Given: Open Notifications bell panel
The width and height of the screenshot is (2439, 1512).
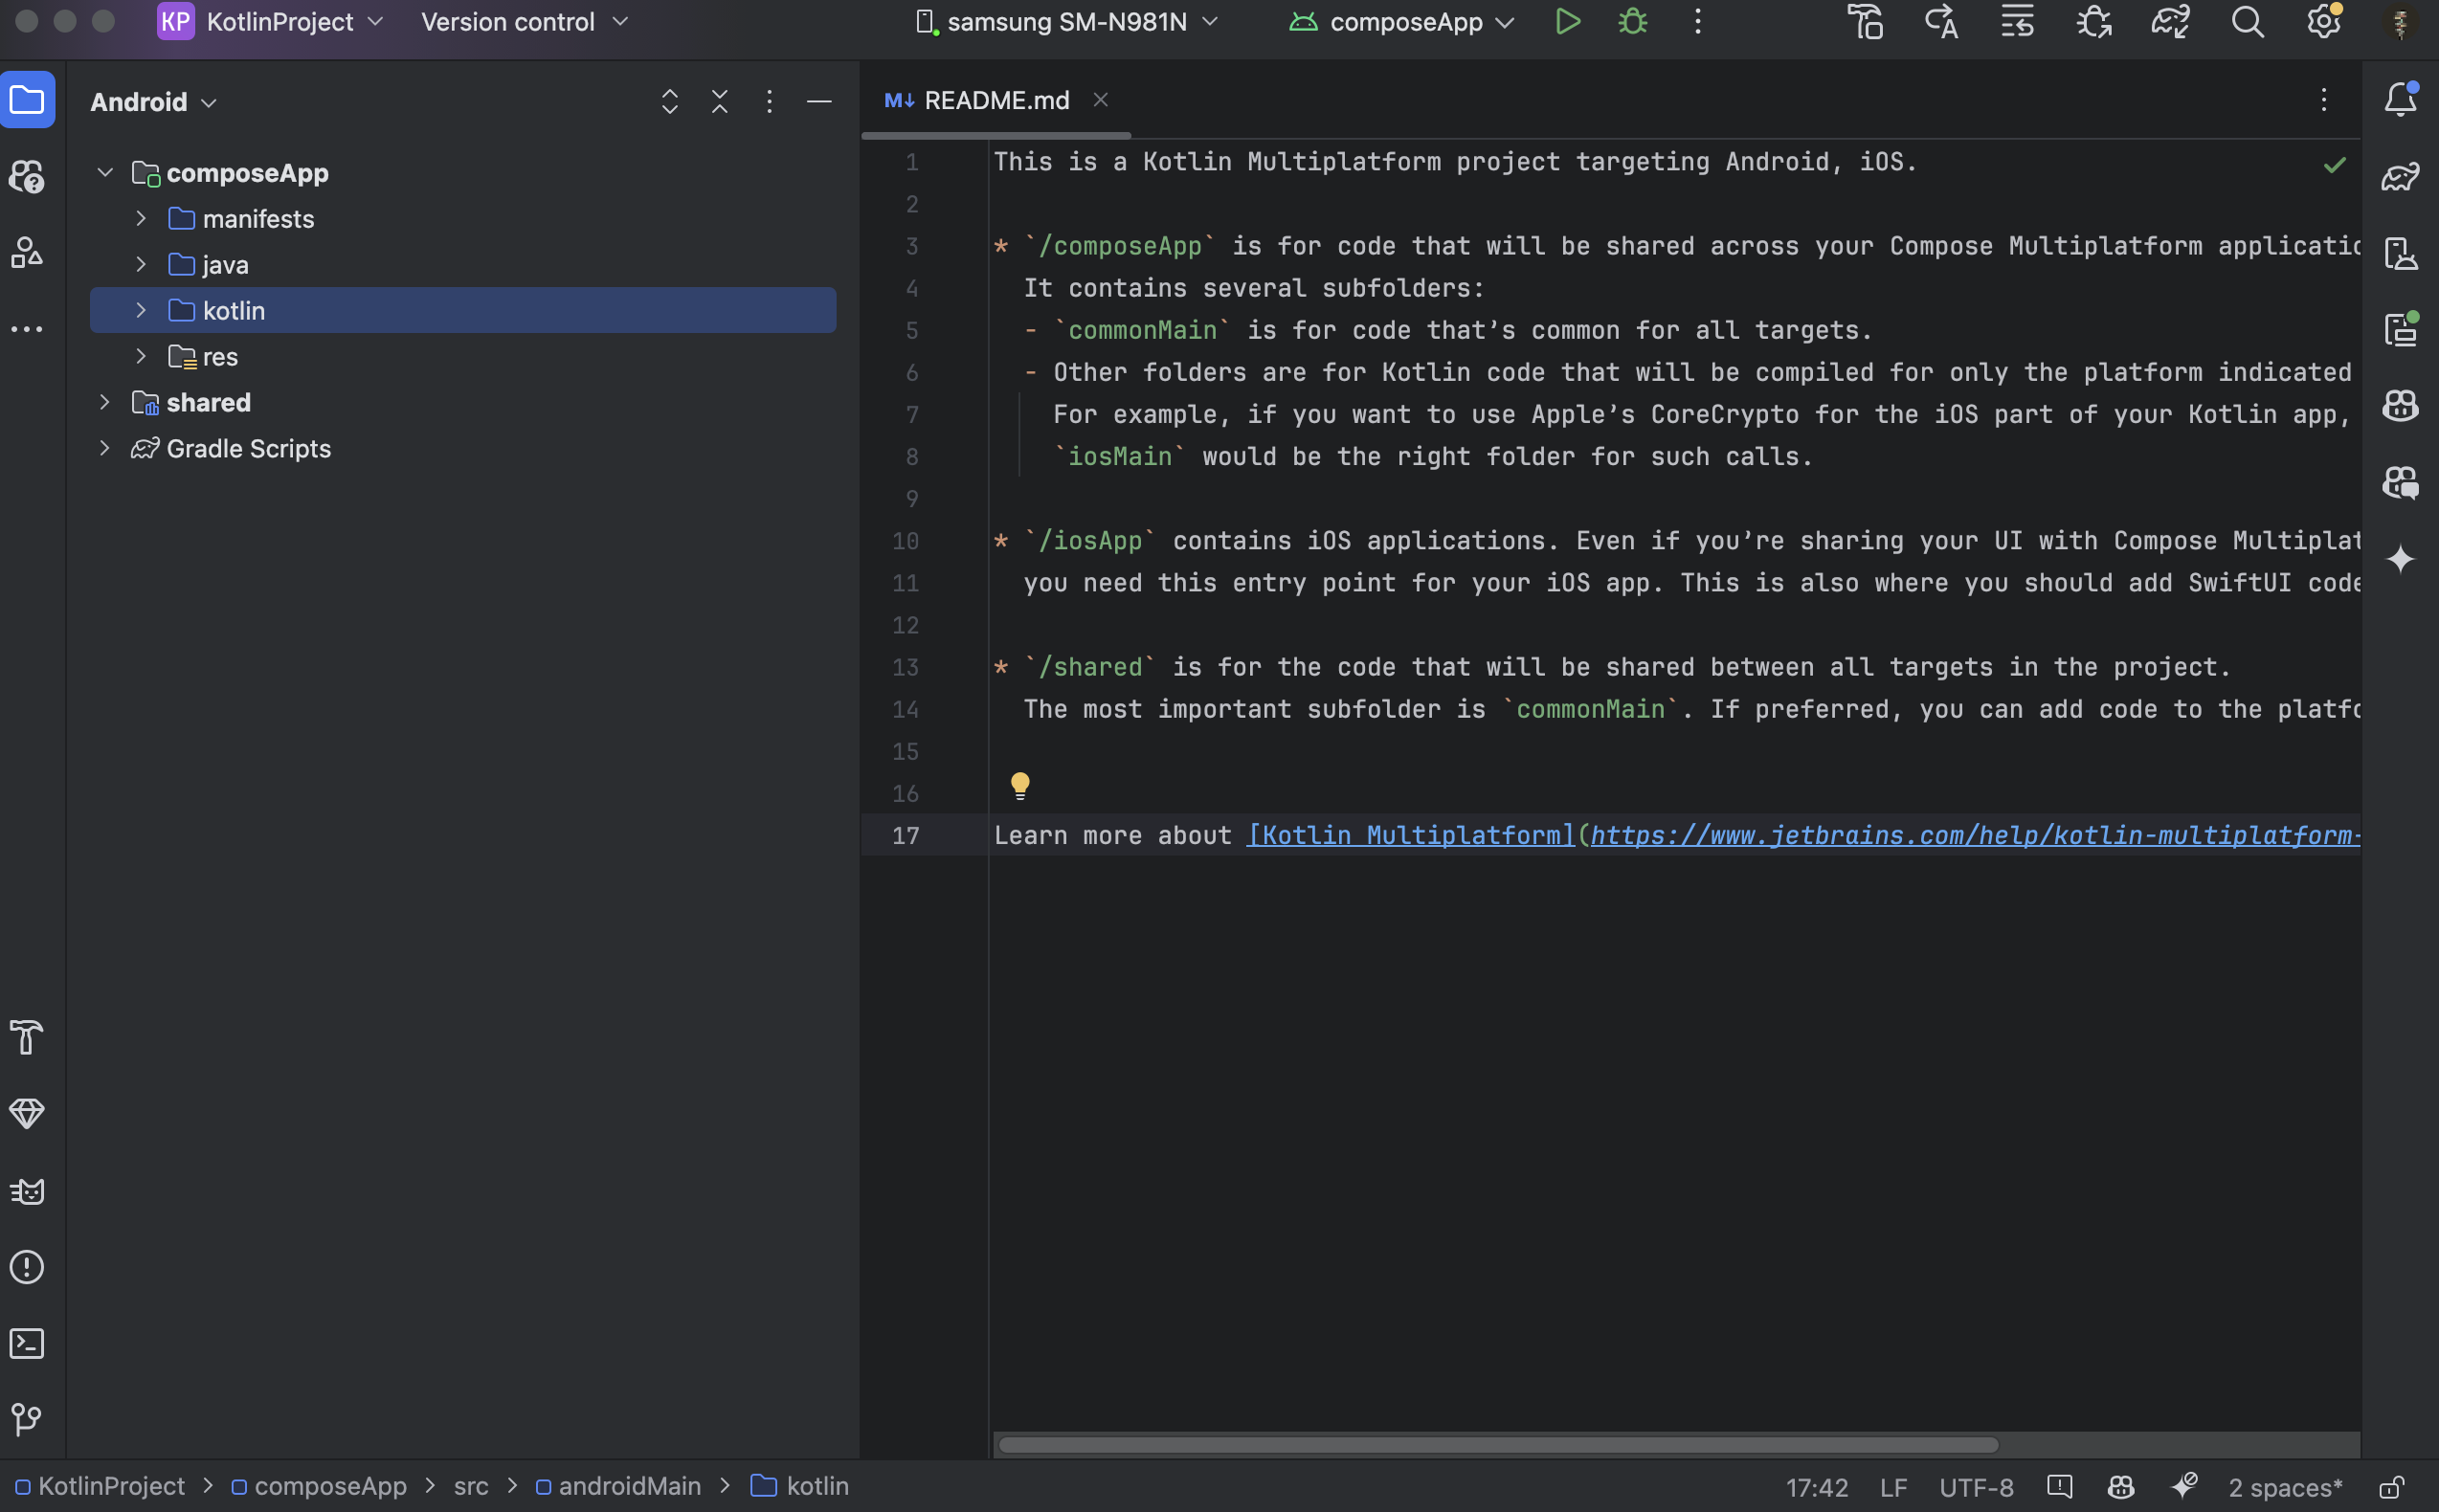Looking at the screenshot, I should coord(2400,99).
